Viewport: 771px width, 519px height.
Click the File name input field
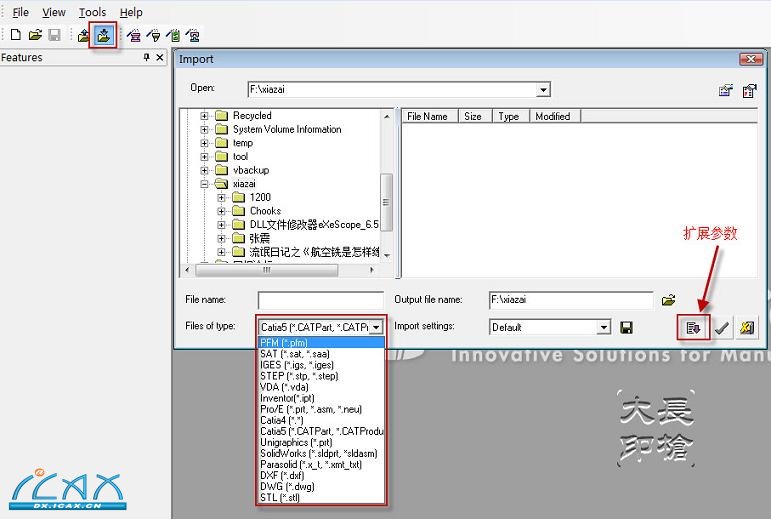(321, 300)
